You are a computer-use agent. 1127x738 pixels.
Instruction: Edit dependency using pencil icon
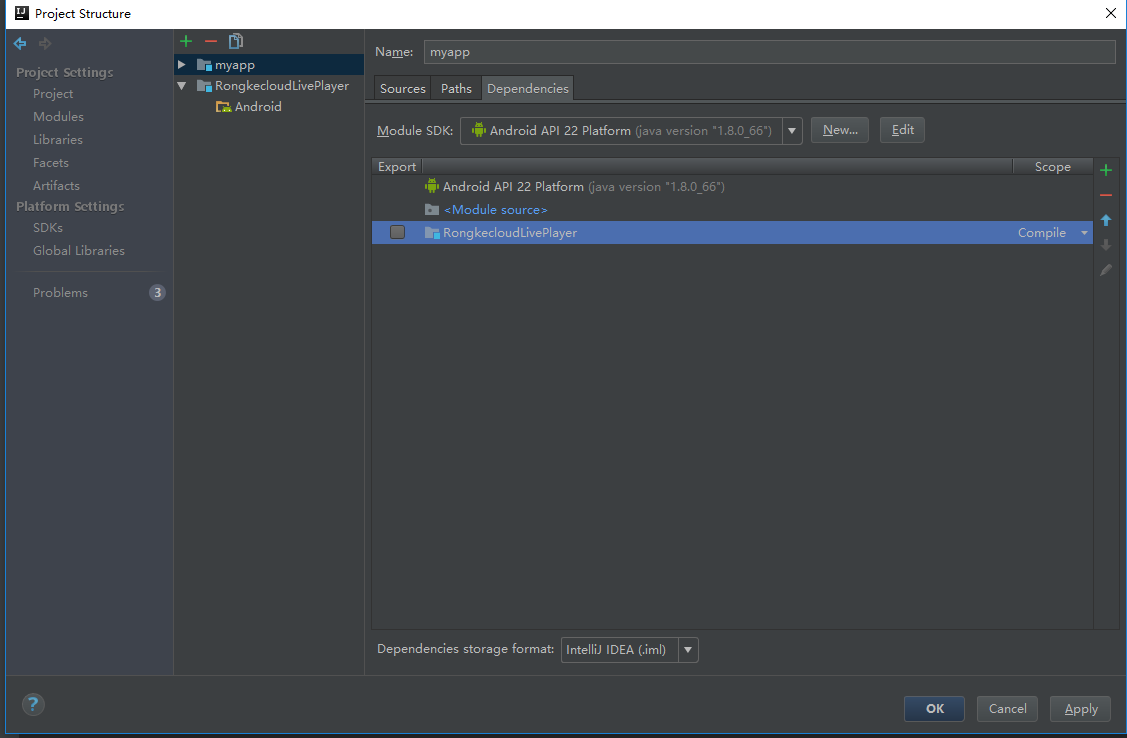click(1106, 270)
